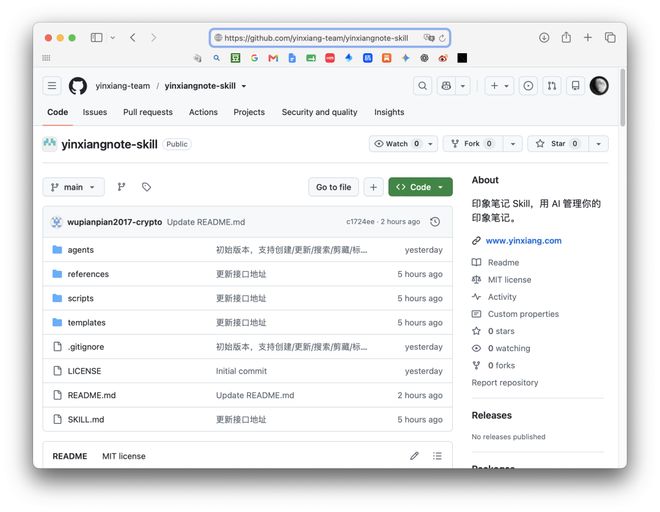Go back in Safari

click(133, 37)
